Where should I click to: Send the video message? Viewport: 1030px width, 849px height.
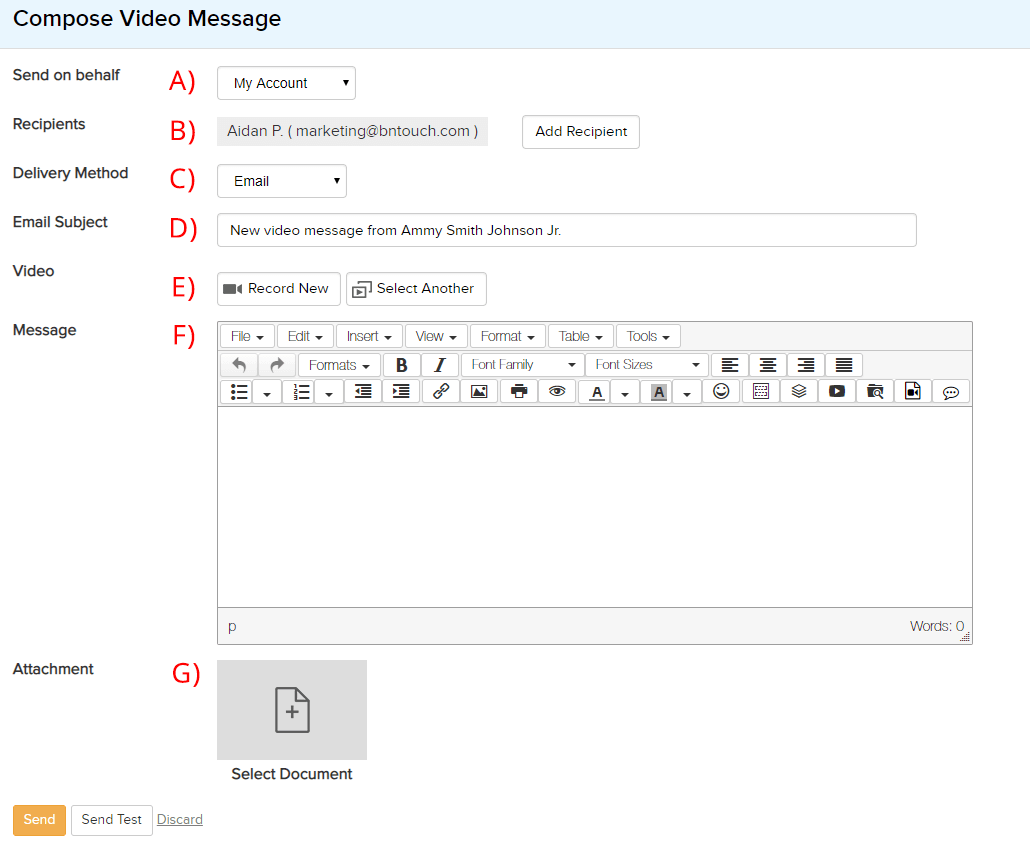click(39, 820)
